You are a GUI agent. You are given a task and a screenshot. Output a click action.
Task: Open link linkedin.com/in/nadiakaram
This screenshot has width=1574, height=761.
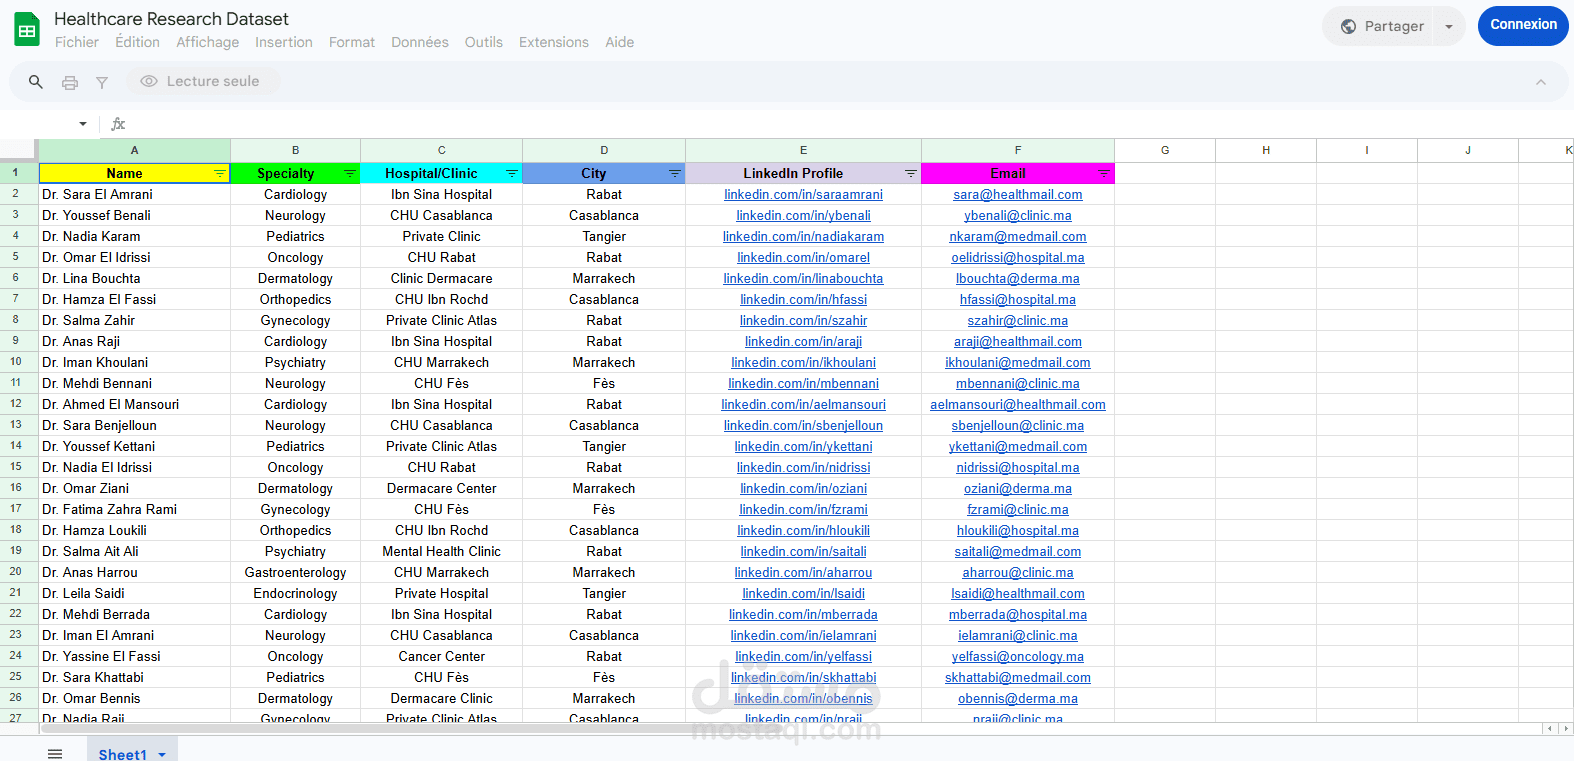(803, 237)
